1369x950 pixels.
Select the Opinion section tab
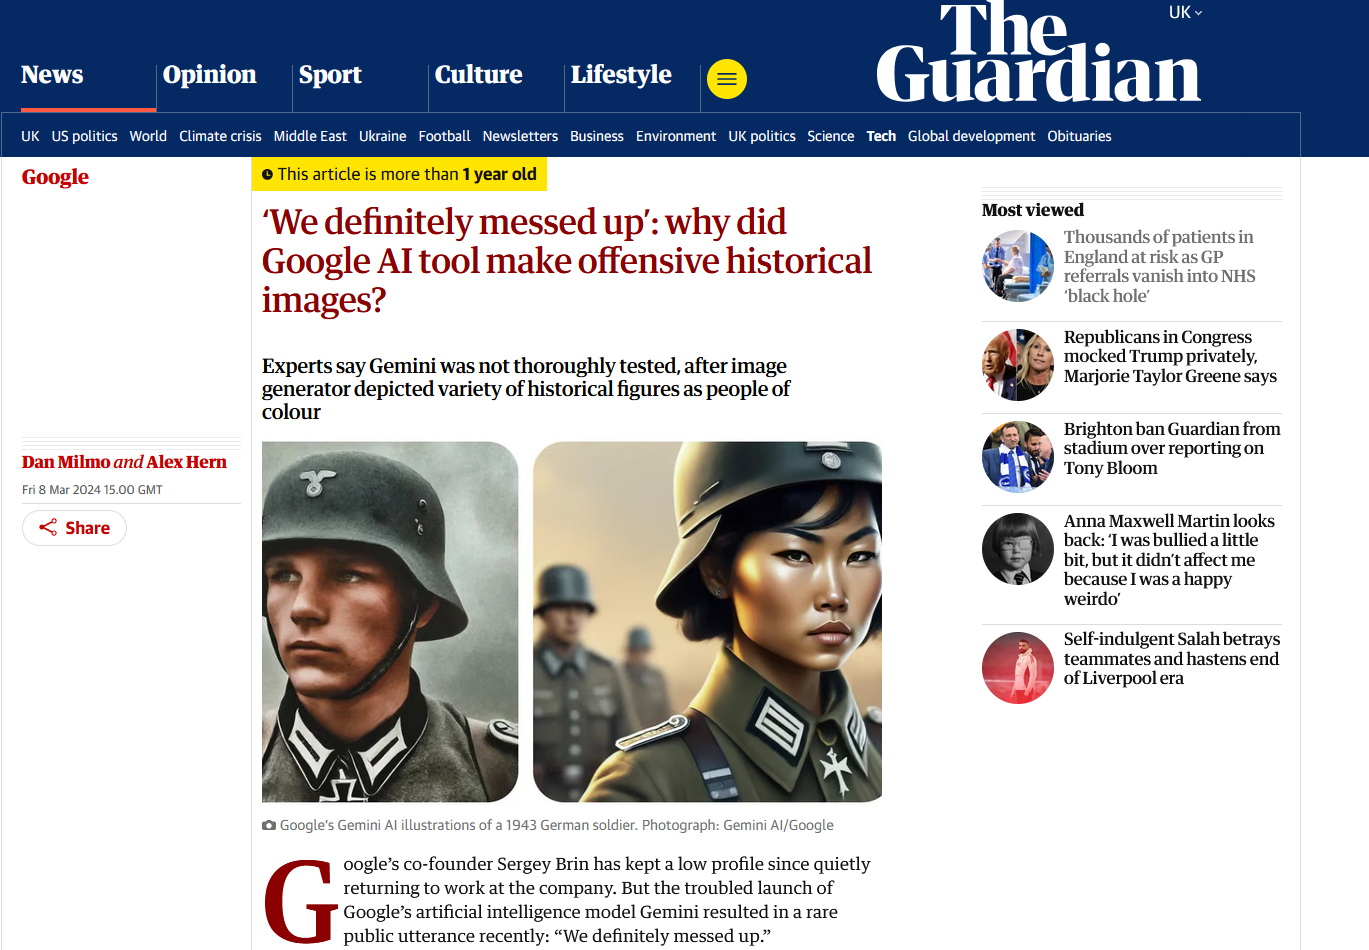tap(210, 75)
